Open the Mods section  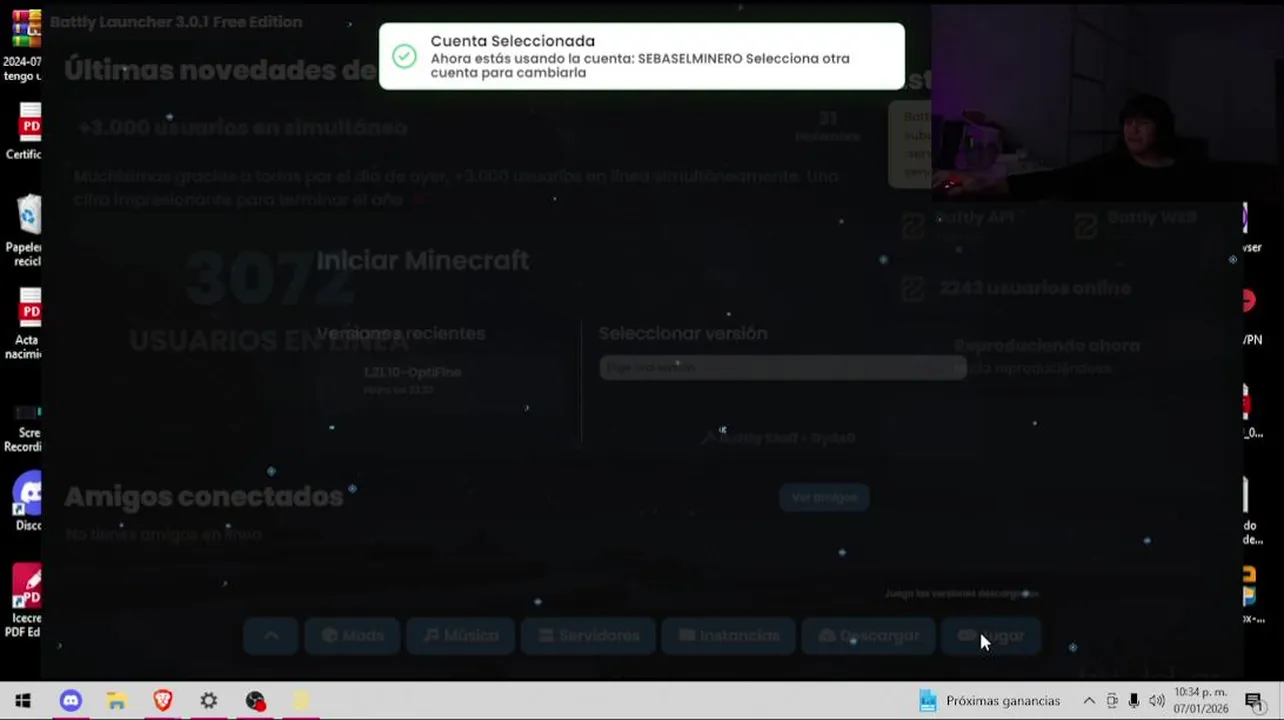coord(352,636)
